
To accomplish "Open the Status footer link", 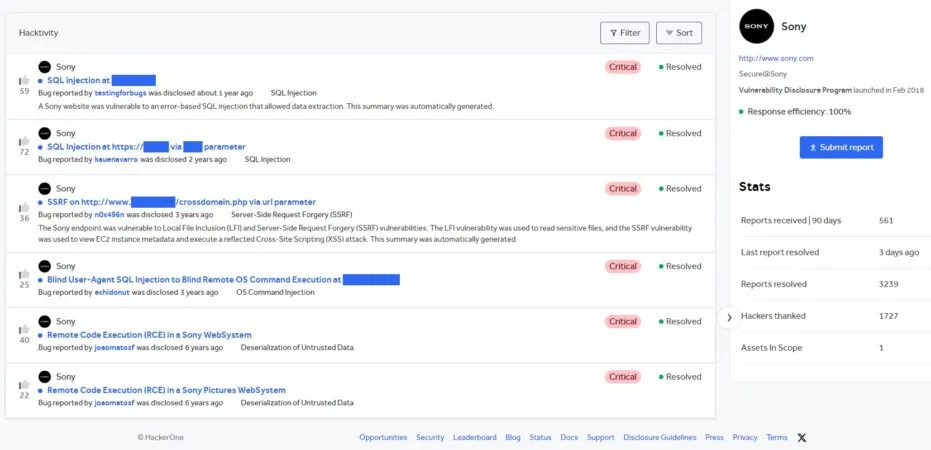I will (540, 438).
